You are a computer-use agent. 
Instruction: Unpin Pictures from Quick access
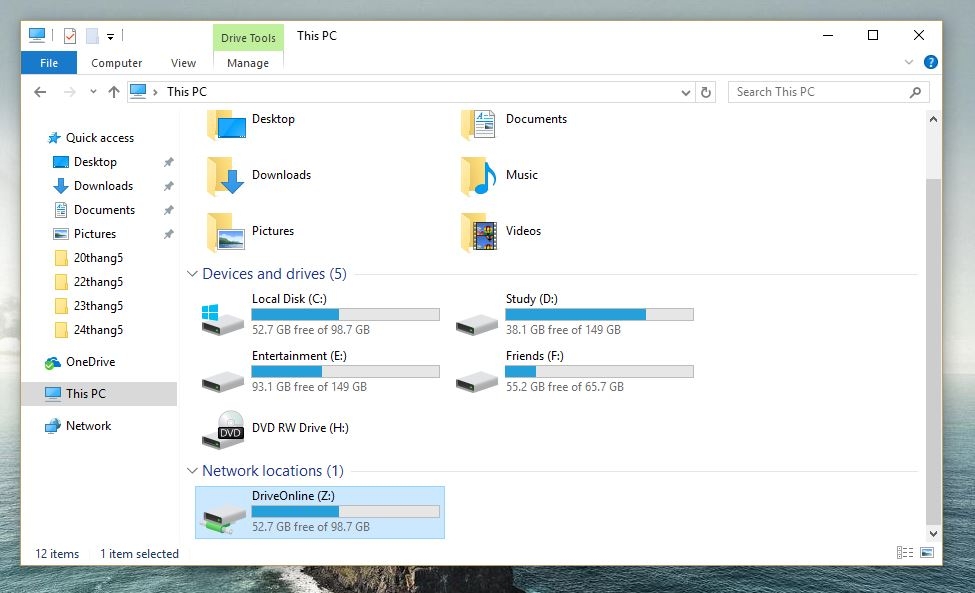[168, 233]
